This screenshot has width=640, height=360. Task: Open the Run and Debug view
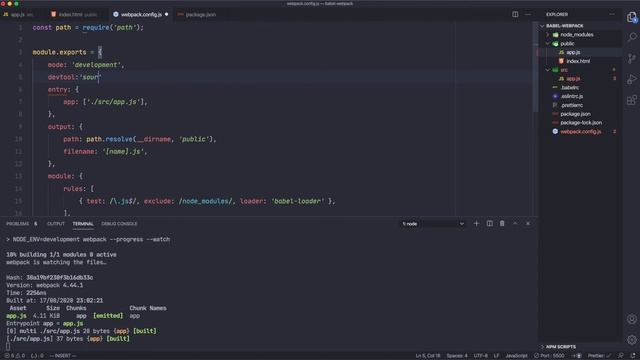pos(632,79)
